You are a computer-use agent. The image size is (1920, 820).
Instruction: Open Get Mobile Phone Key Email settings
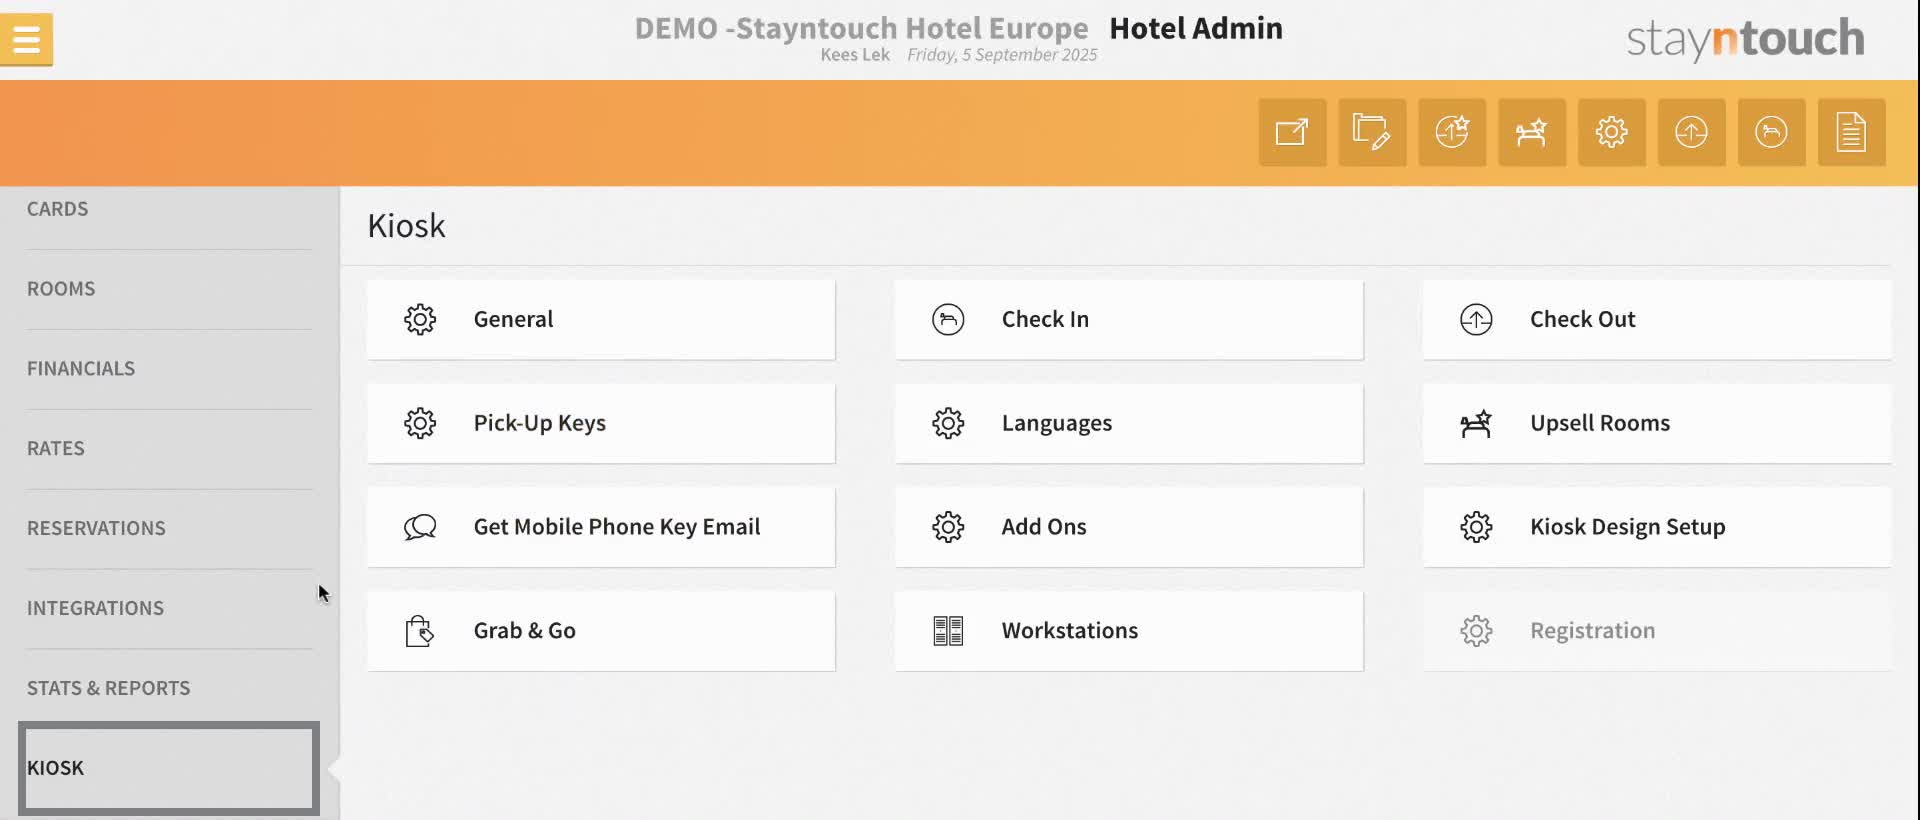coord(601,527)
